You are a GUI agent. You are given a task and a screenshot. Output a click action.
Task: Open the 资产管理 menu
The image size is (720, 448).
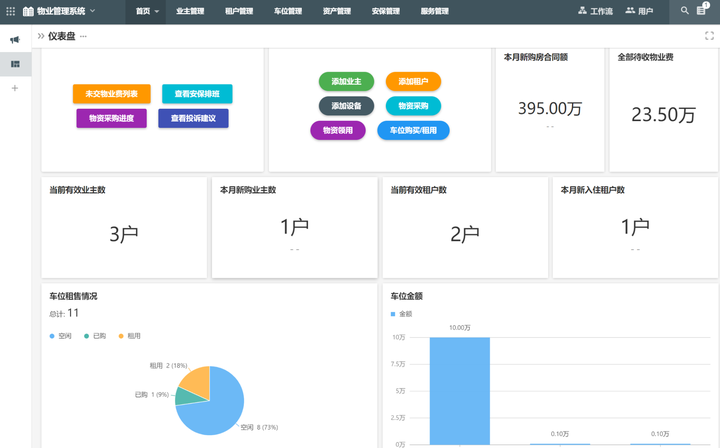click(x=337, y=11)
